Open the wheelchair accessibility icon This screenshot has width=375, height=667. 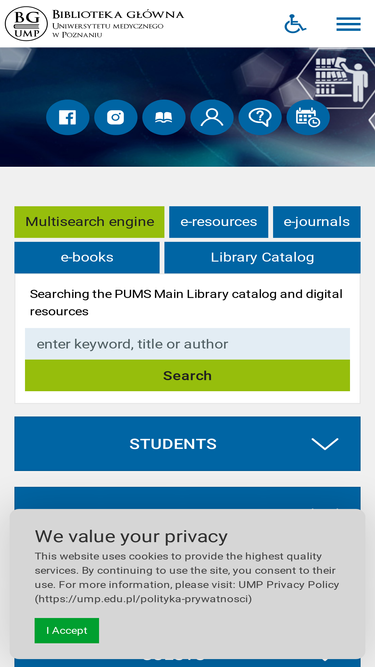click(x=295, y=24)
